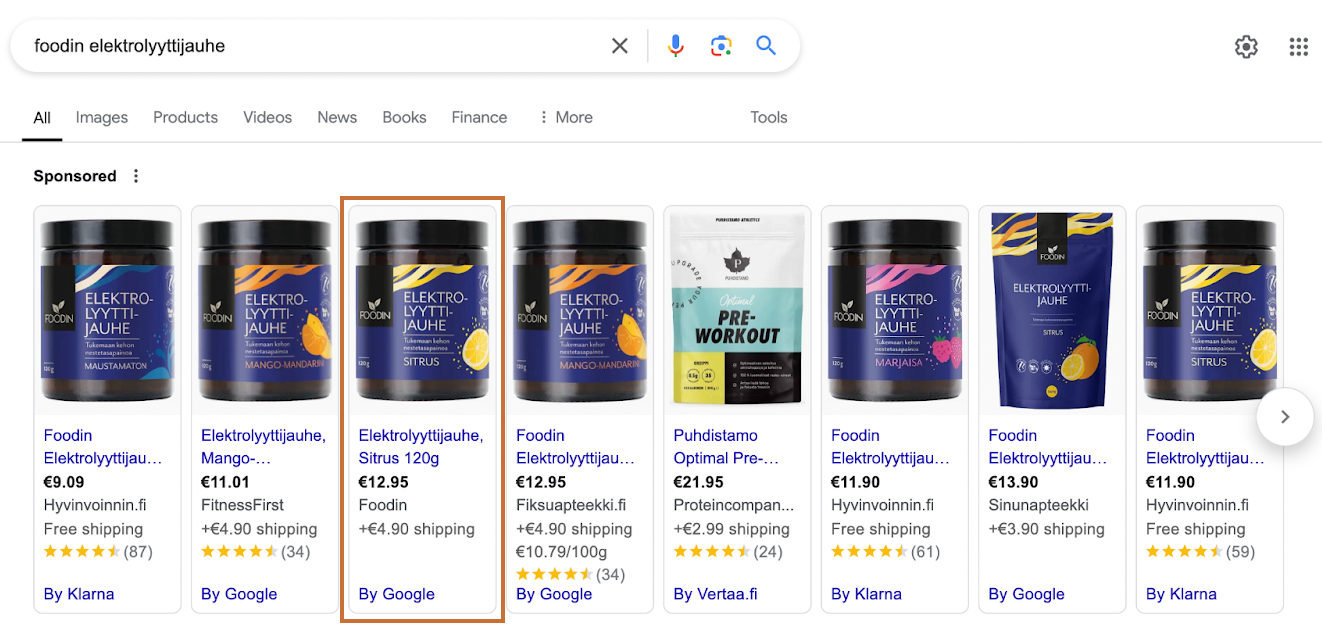Clear the search query with the X icon
1322x634 pixels.
pos(620,46)
